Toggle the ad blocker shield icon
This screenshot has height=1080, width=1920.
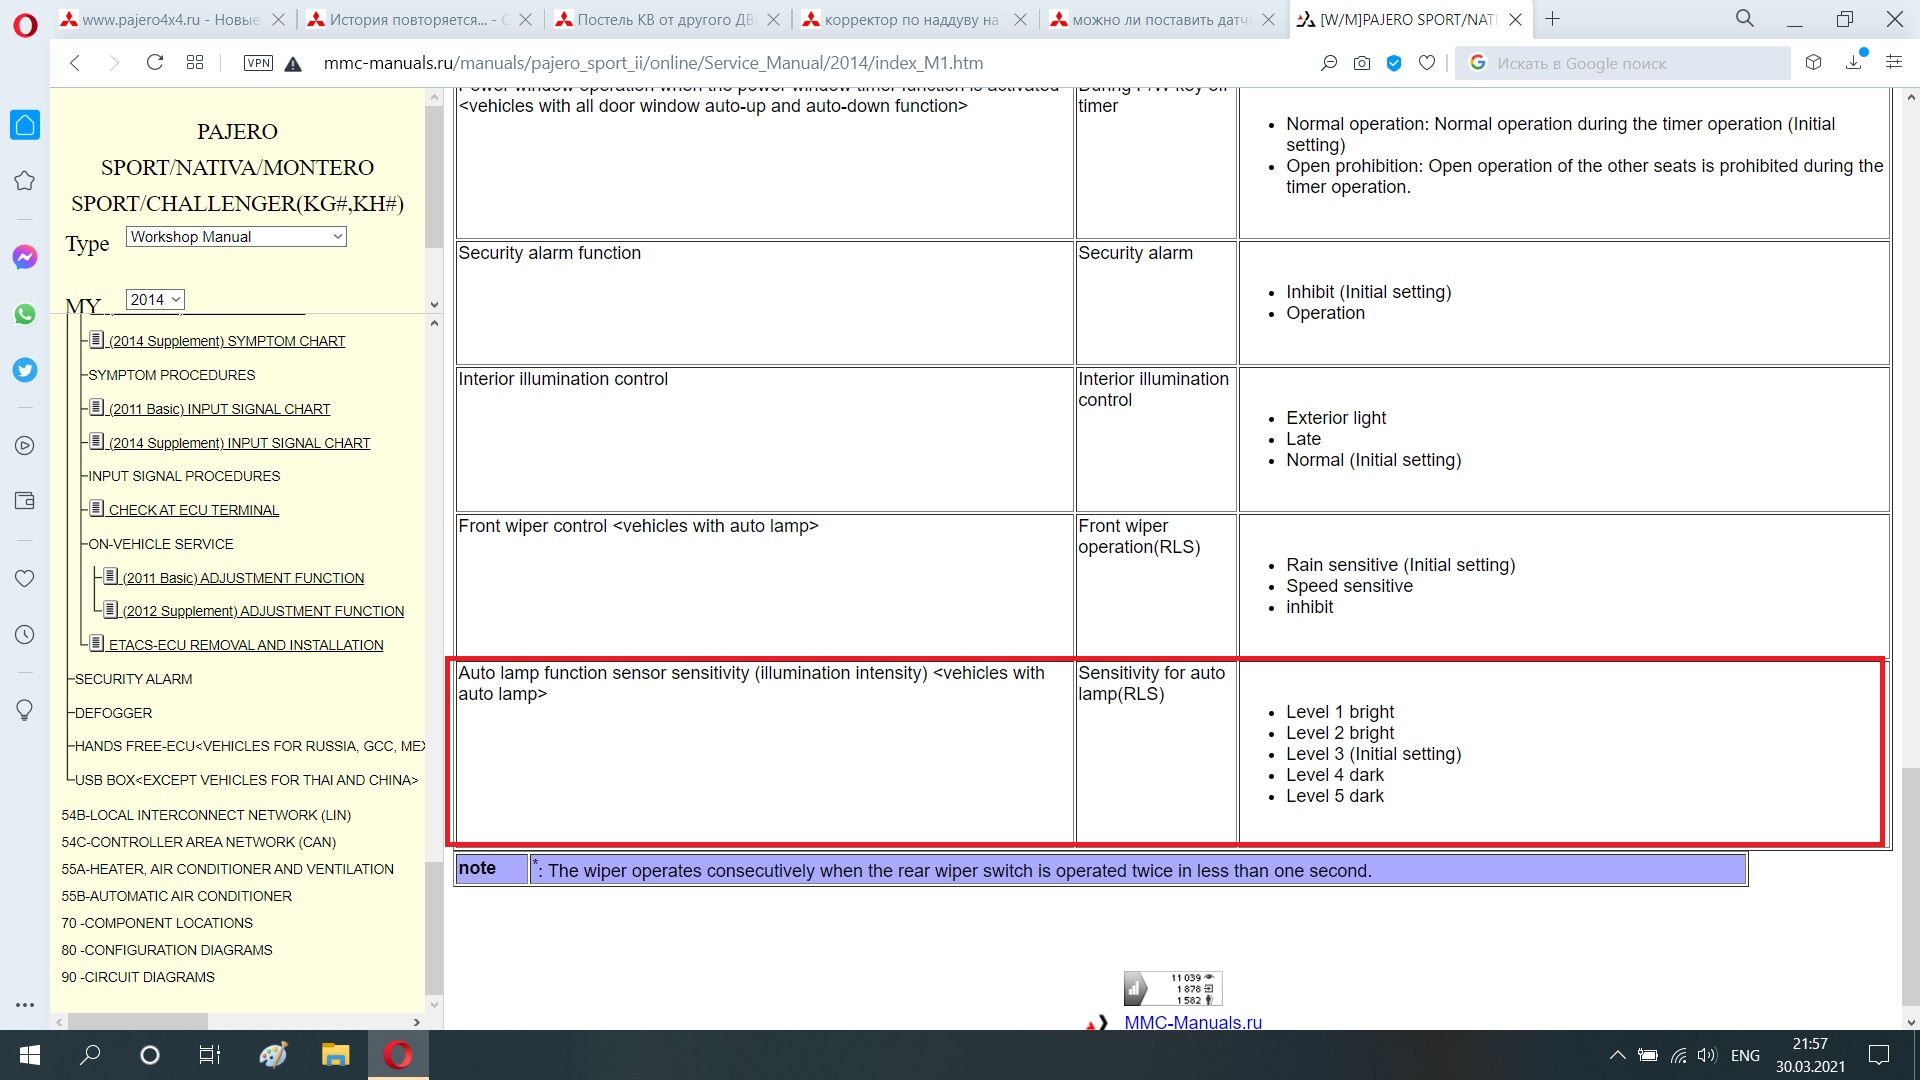point(1394,63)
